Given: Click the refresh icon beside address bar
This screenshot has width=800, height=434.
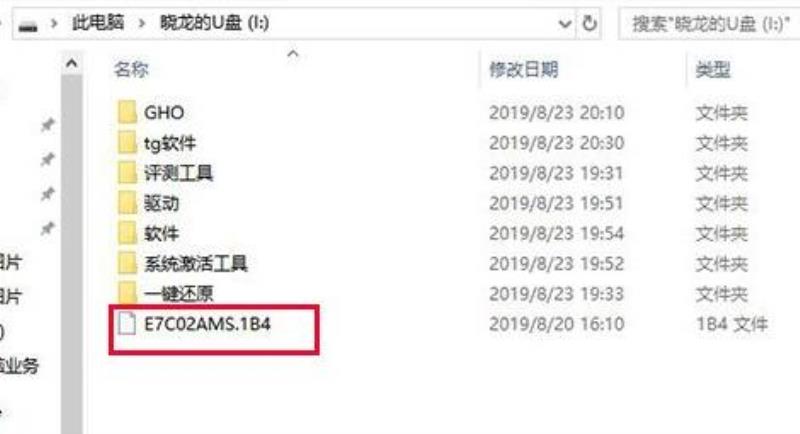Looking at the screenshot, I should (589, 23).
